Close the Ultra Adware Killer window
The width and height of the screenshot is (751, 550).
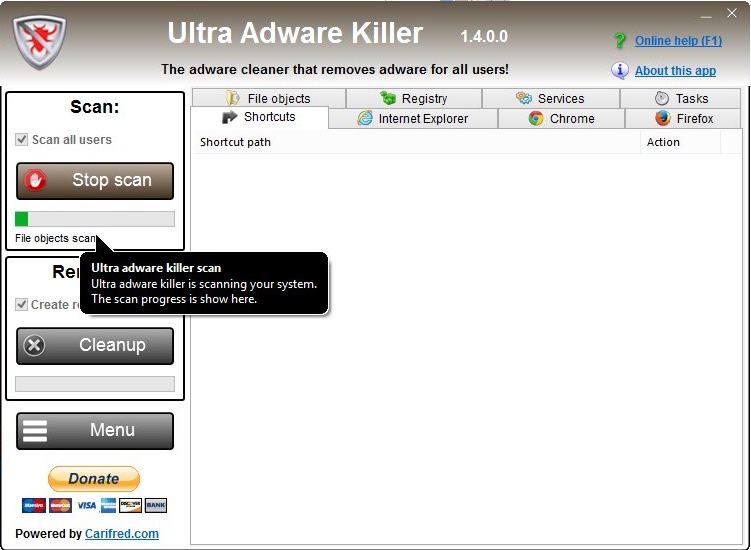pyautogui.click(x=732, y=13)
